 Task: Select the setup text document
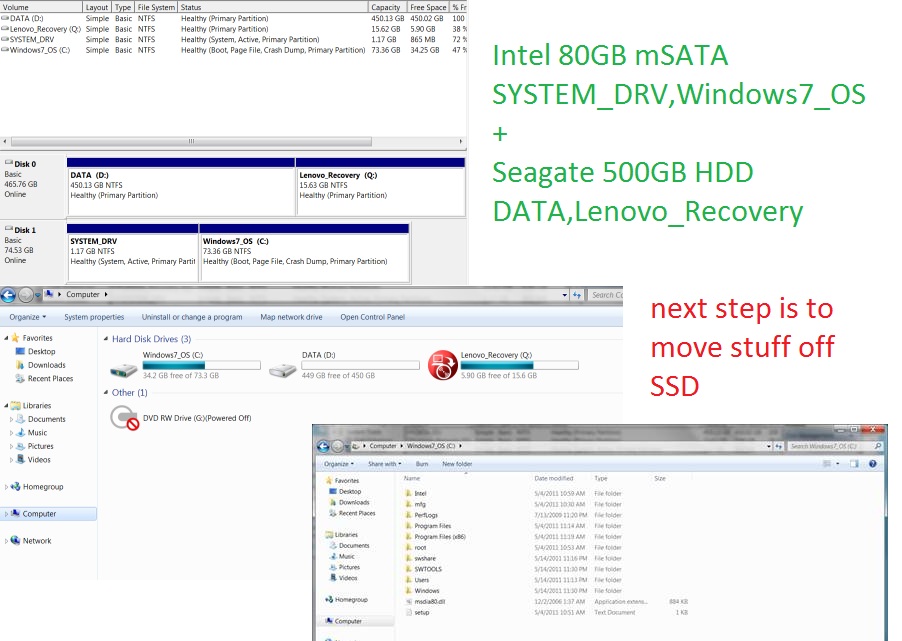(417, 613)
